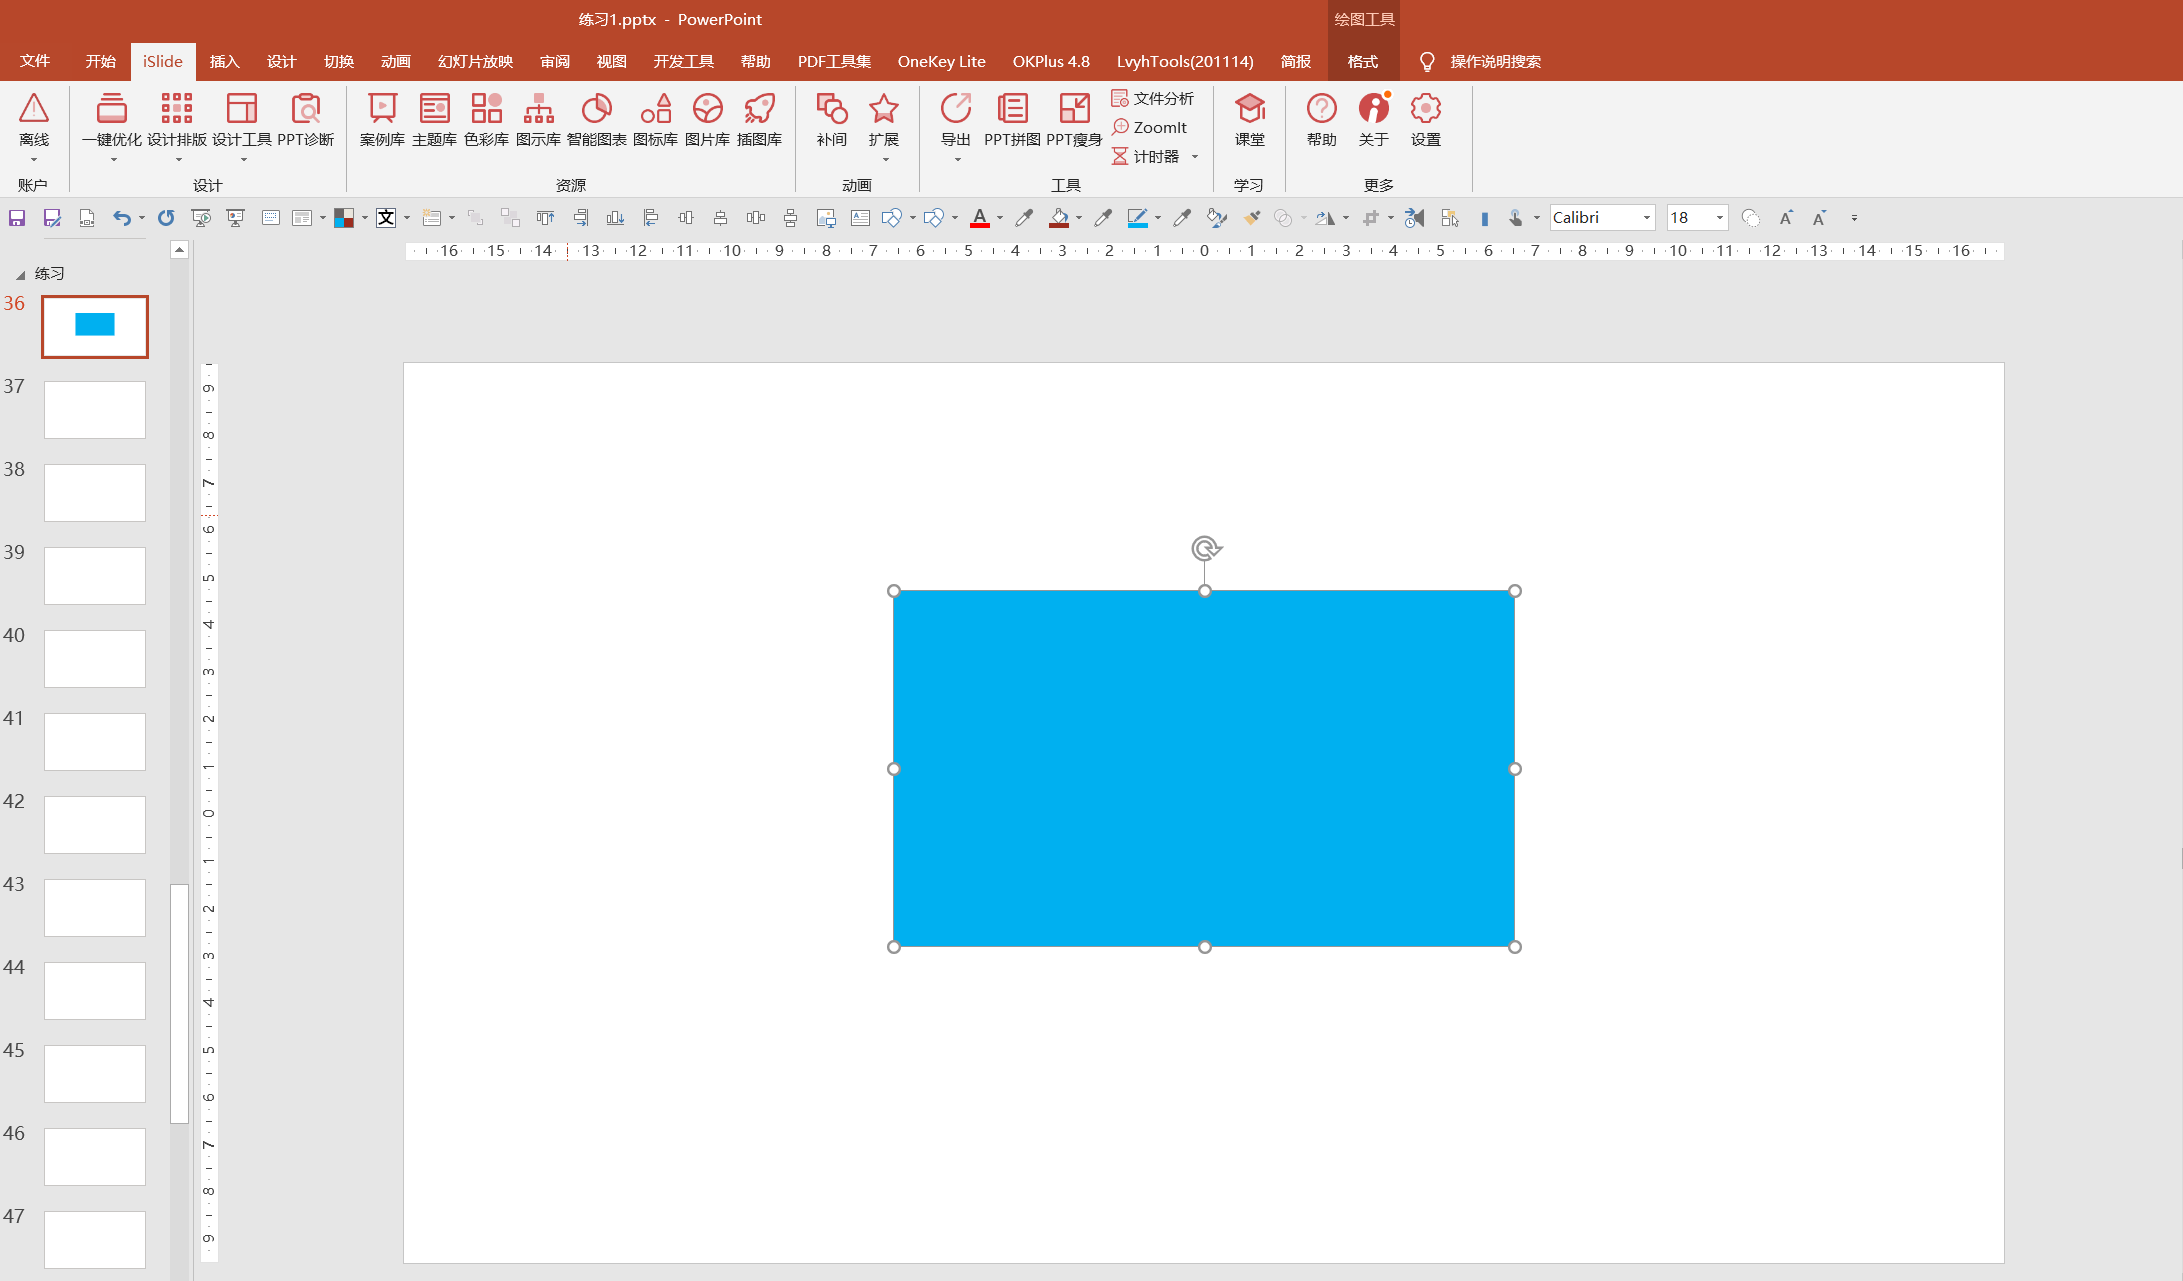This screenshot has height=1281, width=2183.
Task: Click the rotate handle above the rectangle
Action: [x=1206, y=548]
